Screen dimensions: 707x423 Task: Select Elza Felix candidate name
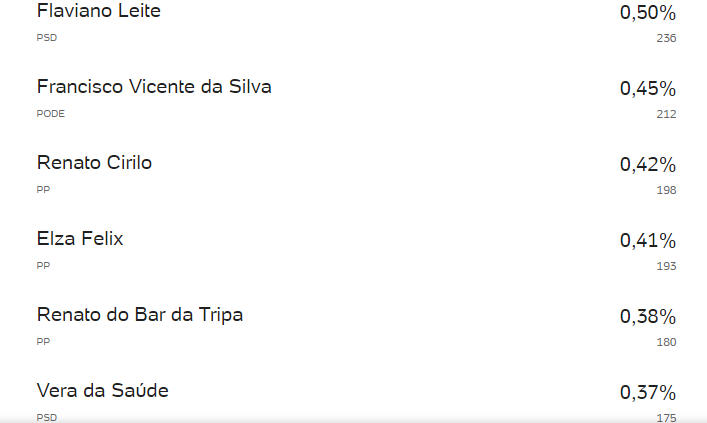click(x=80, y=239)
